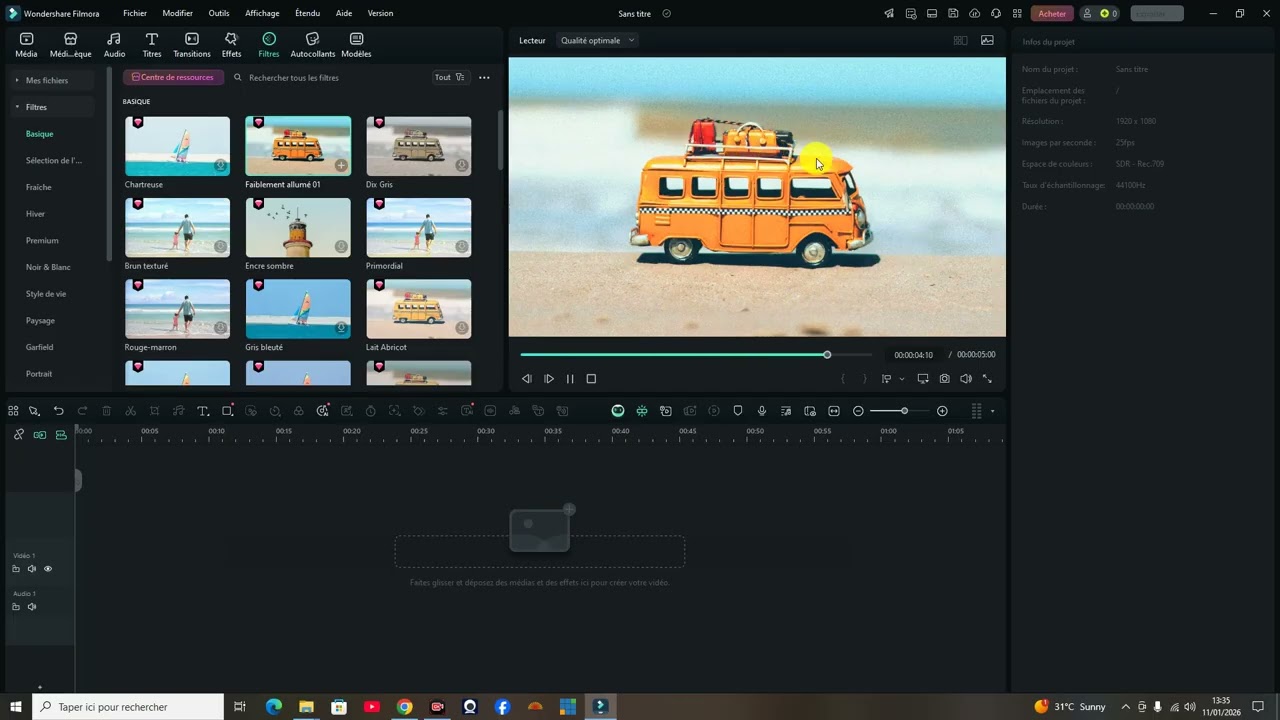Step to previous frame in player
Screen dimensions: 1280x720
coord(527,379)
